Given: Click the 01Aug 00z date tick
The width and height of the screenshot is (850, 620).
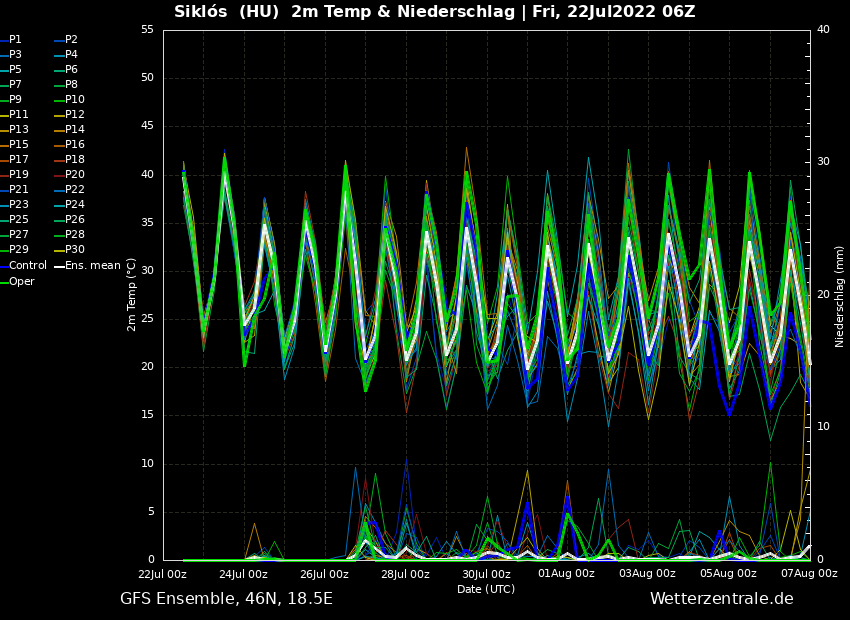Looking at the screenshot, I should tap(567, 574).
